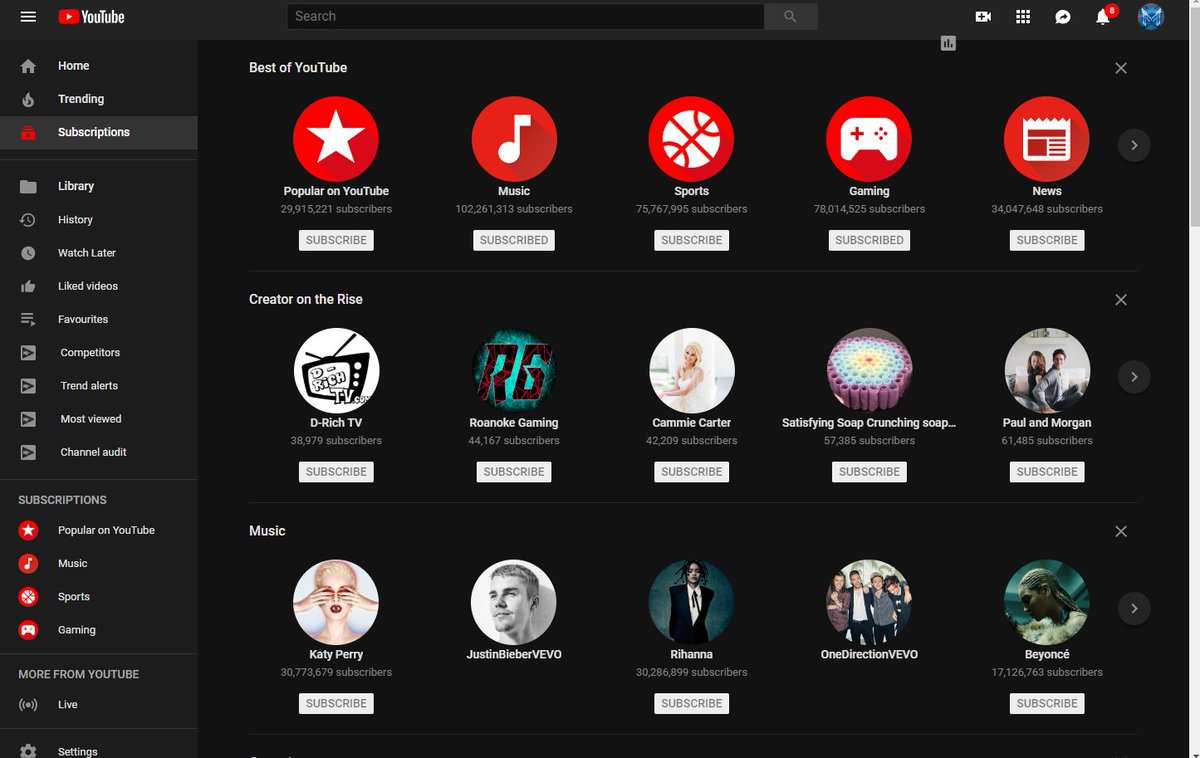The height and width of the screenshot is (758, 1200).
Task: Open Paul and Morgan channel name link
Action: pos(1047,423)
